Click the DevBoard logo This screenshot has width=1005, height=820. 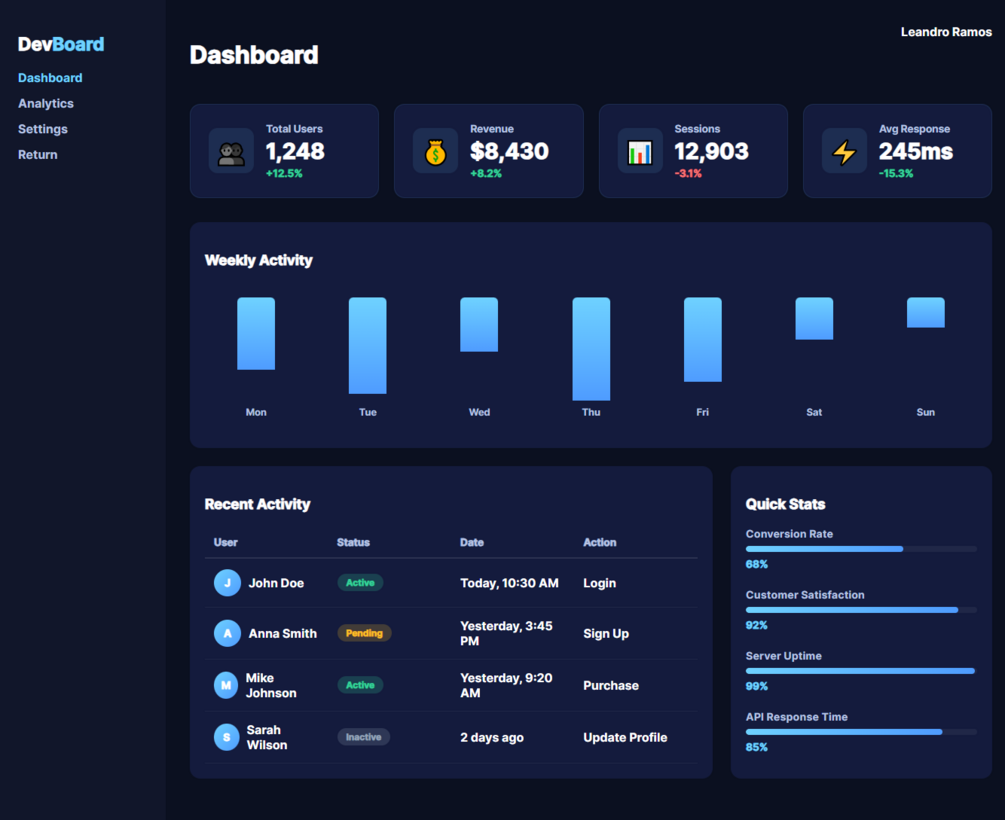click(61, 44)
